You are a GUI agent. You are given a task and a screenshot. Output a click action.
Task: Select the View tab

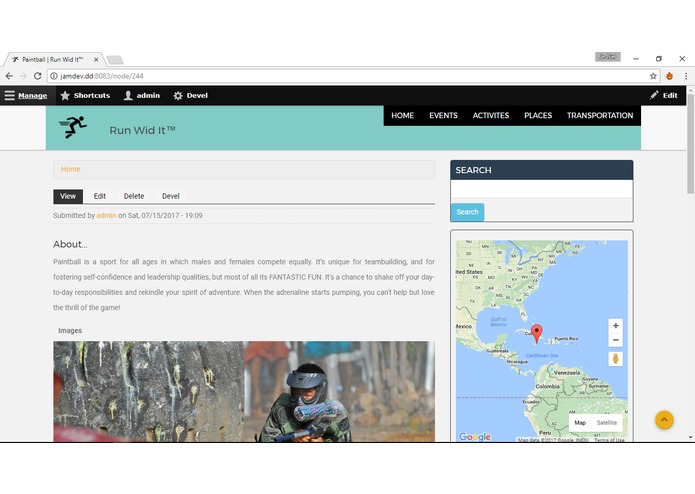point(68,196)
